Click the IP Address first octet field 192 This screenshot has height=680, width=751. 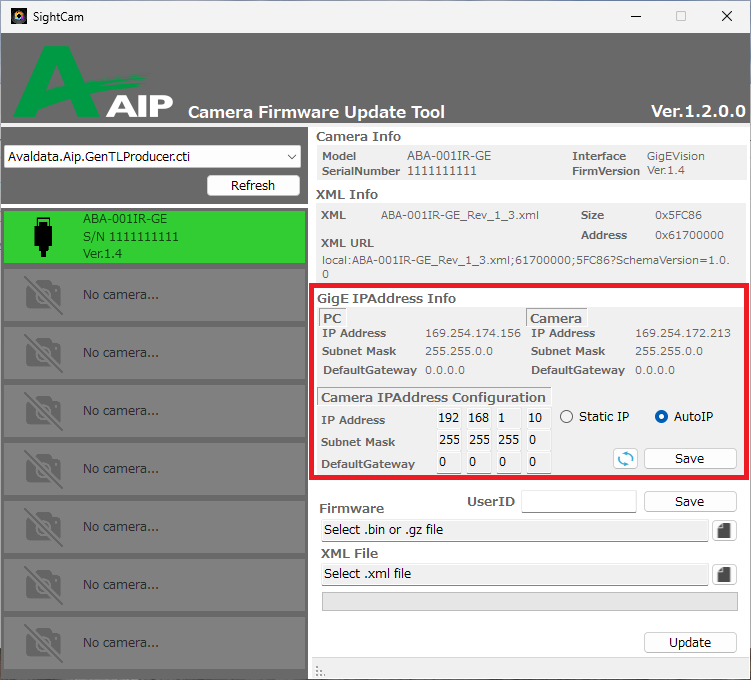[449, 418]
